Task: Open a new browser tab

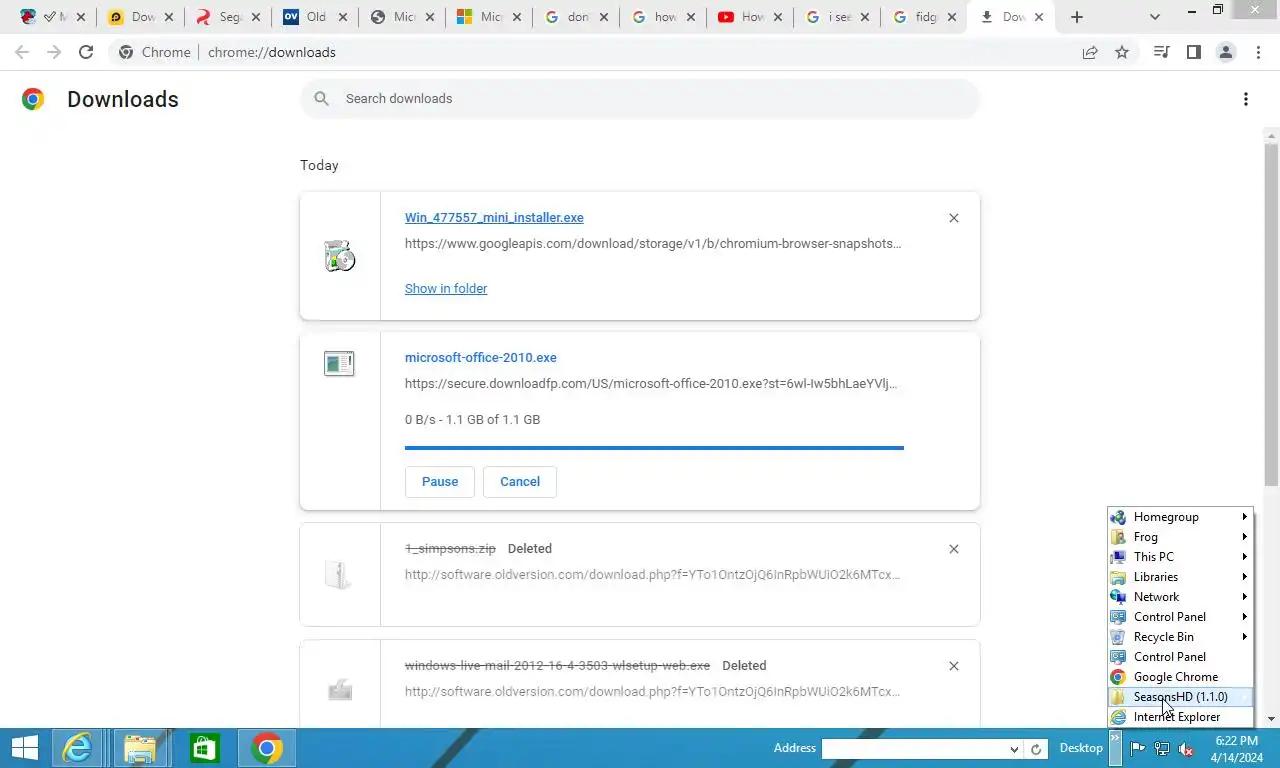Action: [1076, 17]
